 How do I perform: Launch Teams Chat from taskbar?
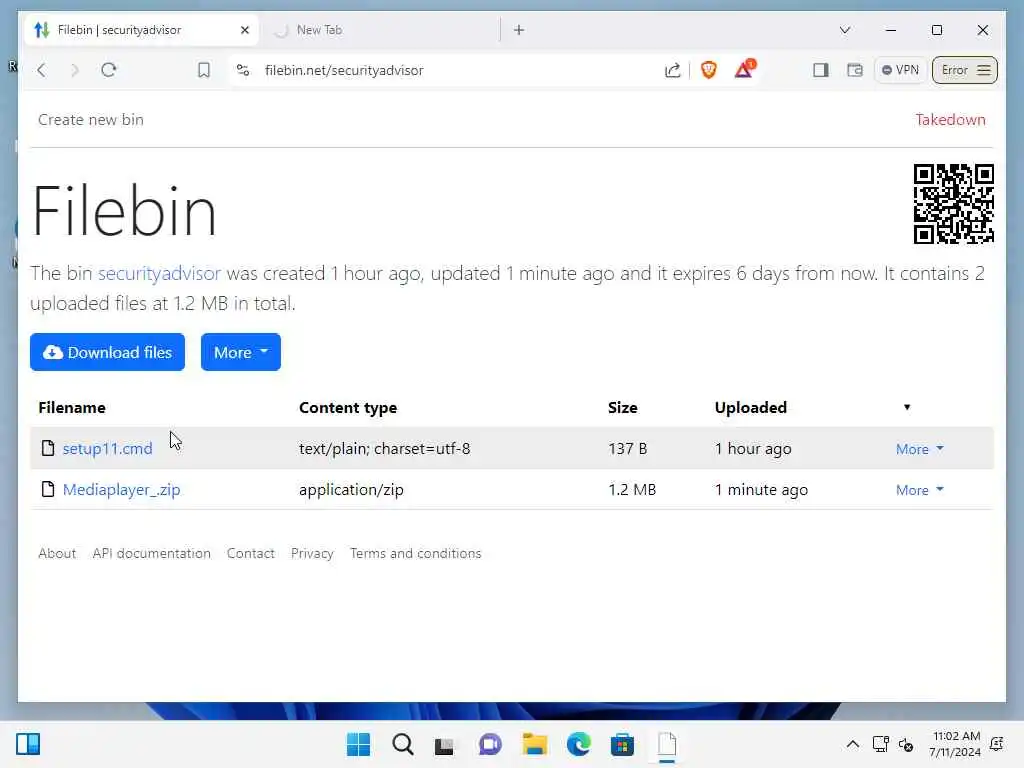click(490, 744)
